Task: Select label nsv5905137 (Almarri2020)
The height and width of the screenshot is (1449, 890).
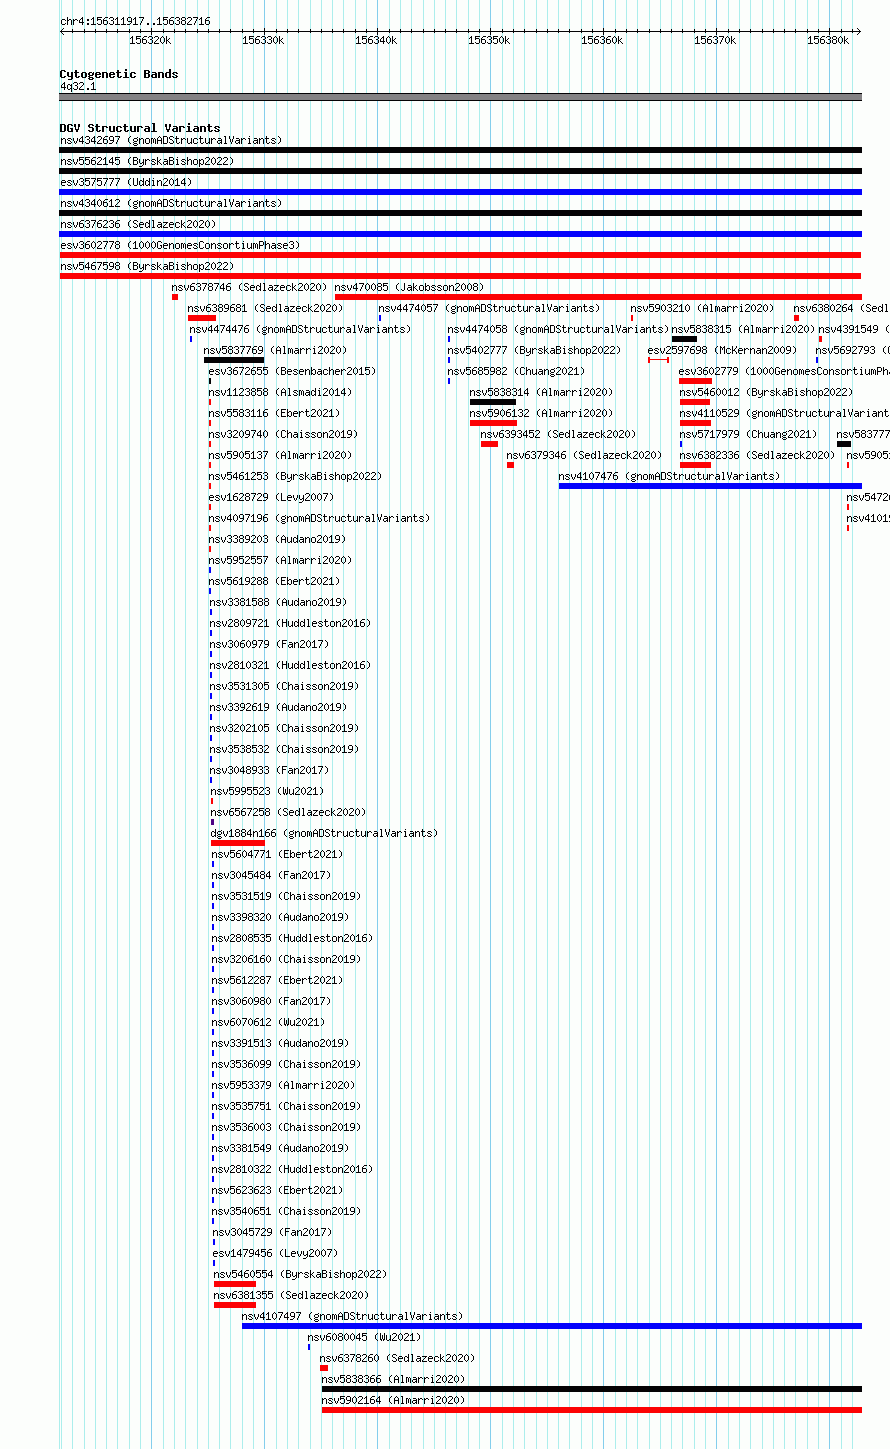Action: click(x=280, y=455)
